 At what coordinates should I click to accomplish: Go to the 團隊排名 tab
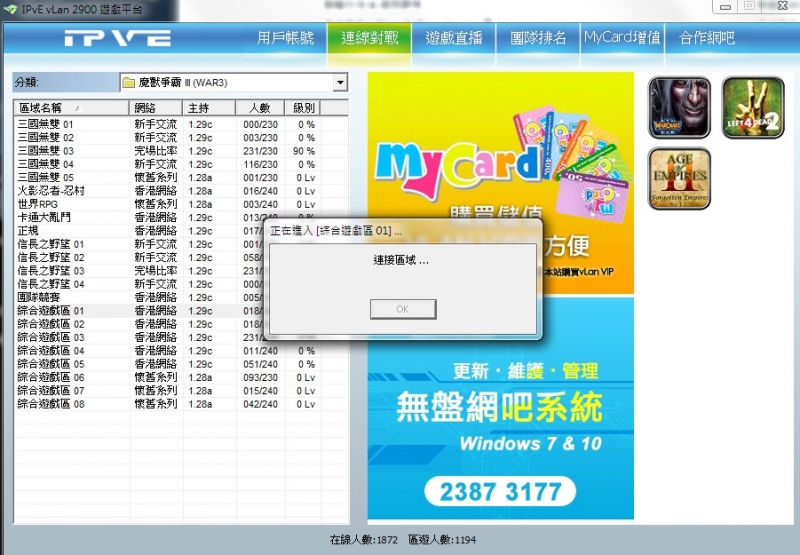tap(538, 38)
